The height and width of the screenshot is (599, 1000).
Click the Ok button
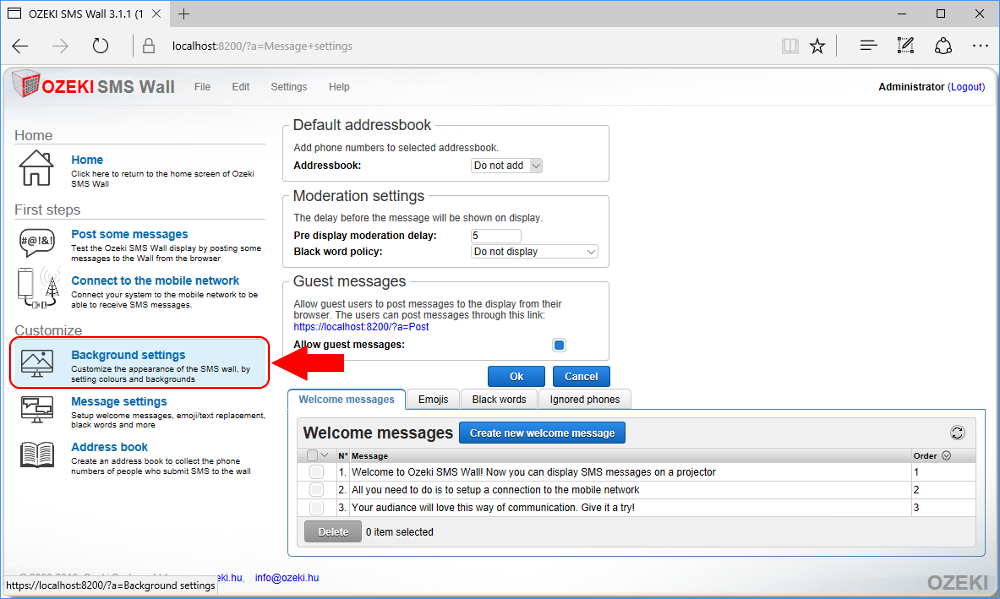517,376
